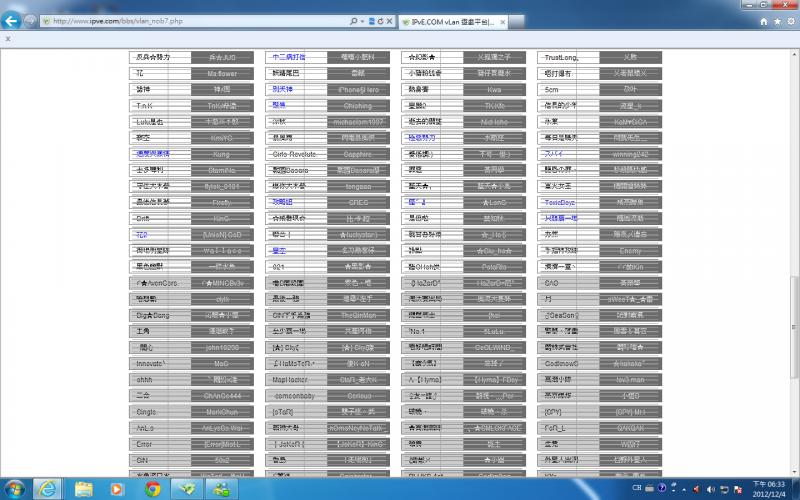
Task: Open the browser Home icon
Action: (764, 21)
